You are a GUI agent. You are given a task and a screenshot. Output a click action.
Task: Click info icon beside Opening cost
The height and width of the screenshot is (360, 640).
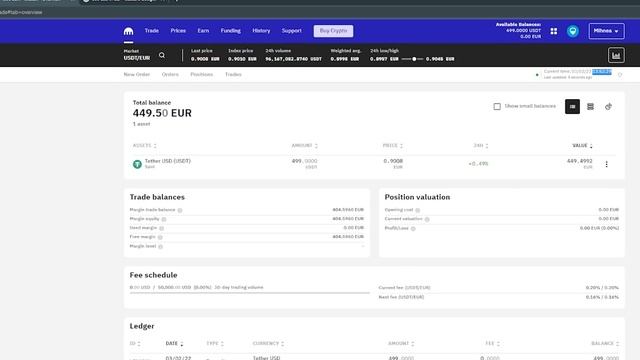418,210
